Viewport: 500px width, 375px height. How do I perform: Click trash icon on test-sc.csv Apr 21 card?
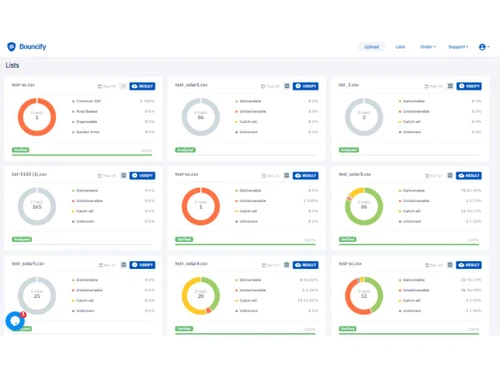click(287, 175)
